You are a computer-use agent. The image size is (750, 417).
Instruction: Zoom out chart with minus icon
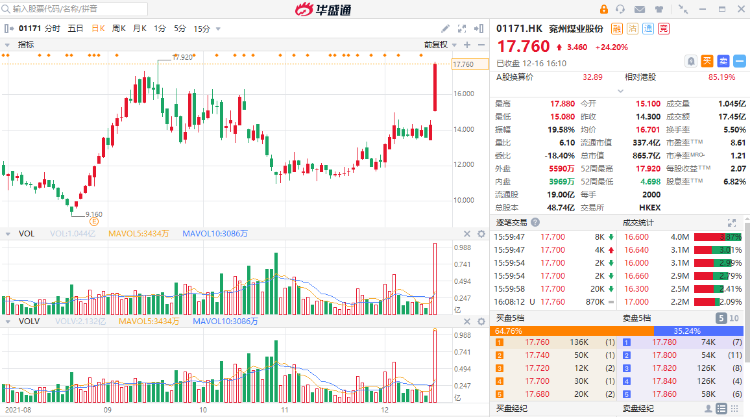point(481,44)
